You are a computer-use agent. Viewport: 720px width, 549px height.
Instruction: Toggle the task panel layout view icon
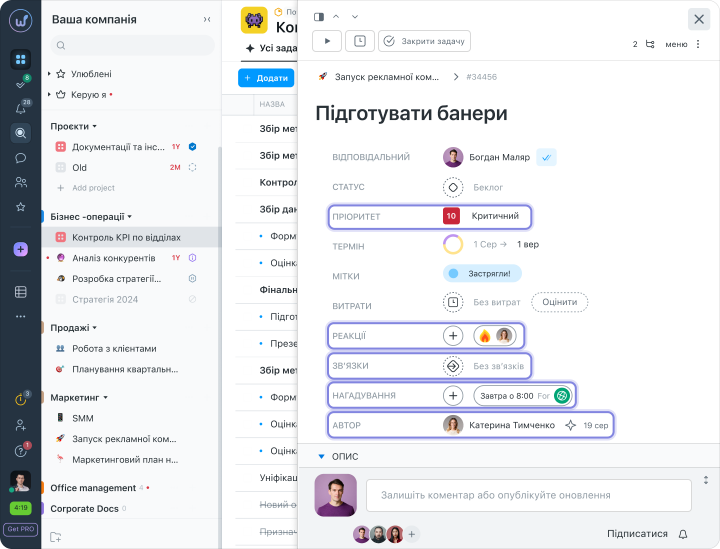319,17
